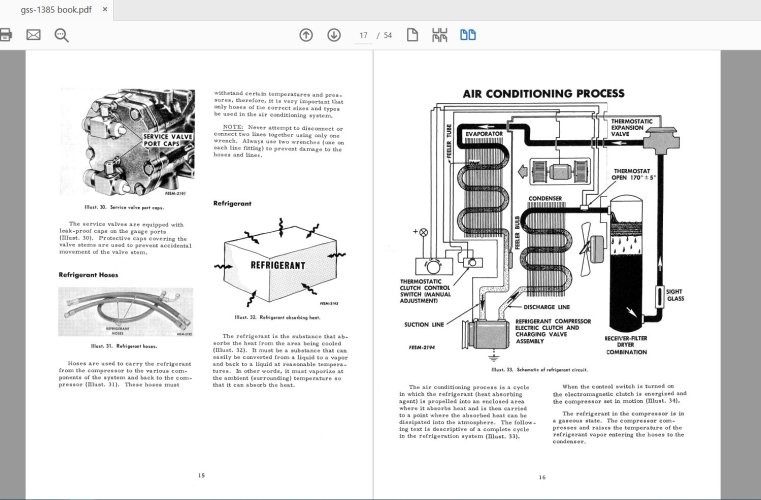Click the 'Refrigerant' section heading
This screenshot has width=761, height=500.
[232, 203]
